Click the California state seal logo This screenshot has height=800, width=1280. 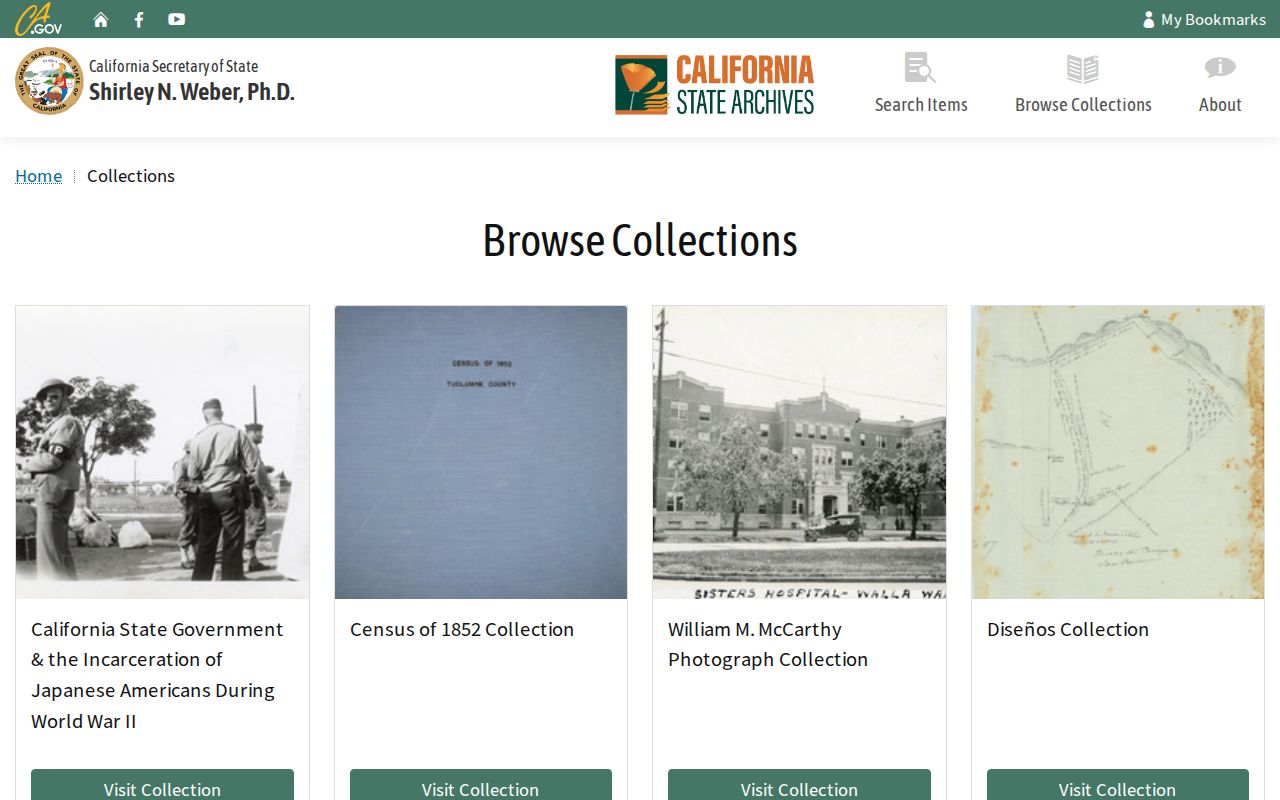49,81
